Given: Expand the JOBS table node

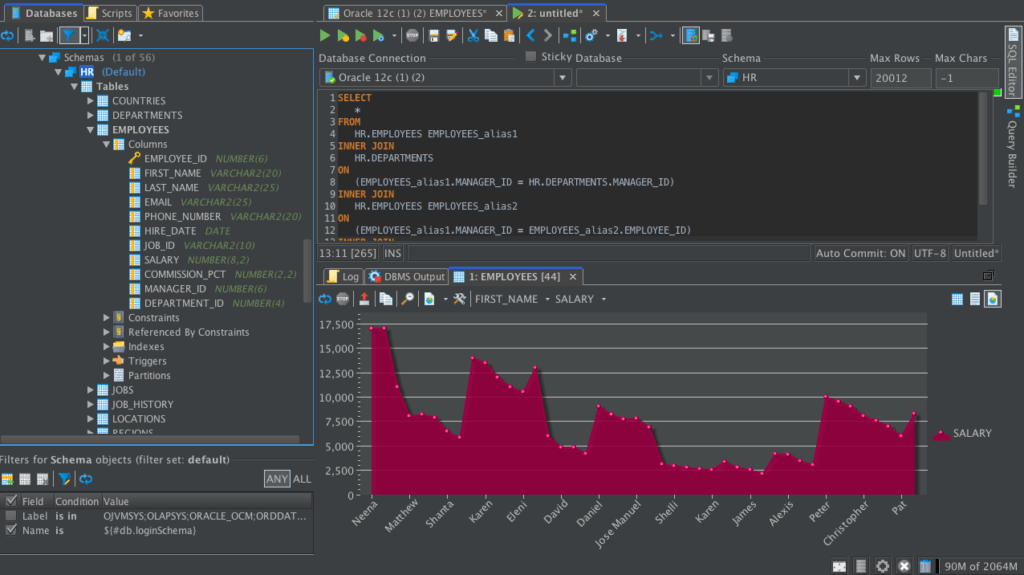Looking at the screenshot, I should [x=90, y=390].
